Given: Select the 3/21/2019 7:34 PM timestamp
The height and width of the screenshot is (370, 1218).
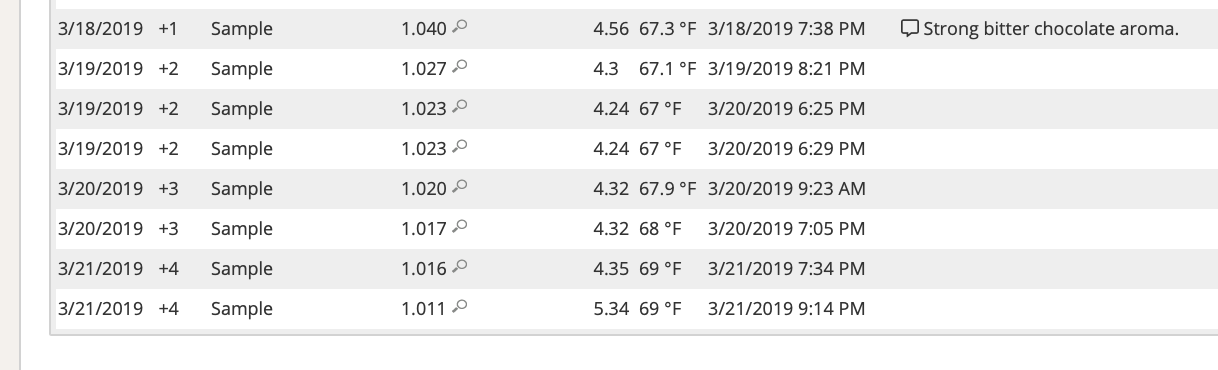Looking at the screenshot, I should tap(786, 269).
